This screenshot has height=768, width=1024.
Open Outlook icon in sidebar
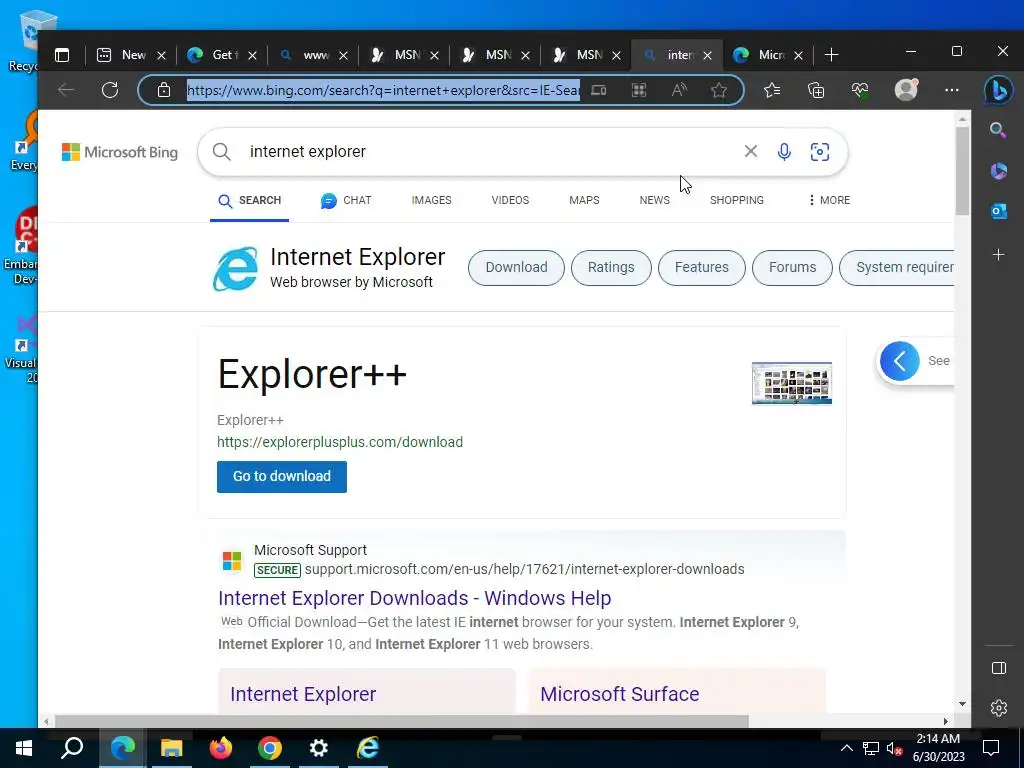[x=998, y=212]
